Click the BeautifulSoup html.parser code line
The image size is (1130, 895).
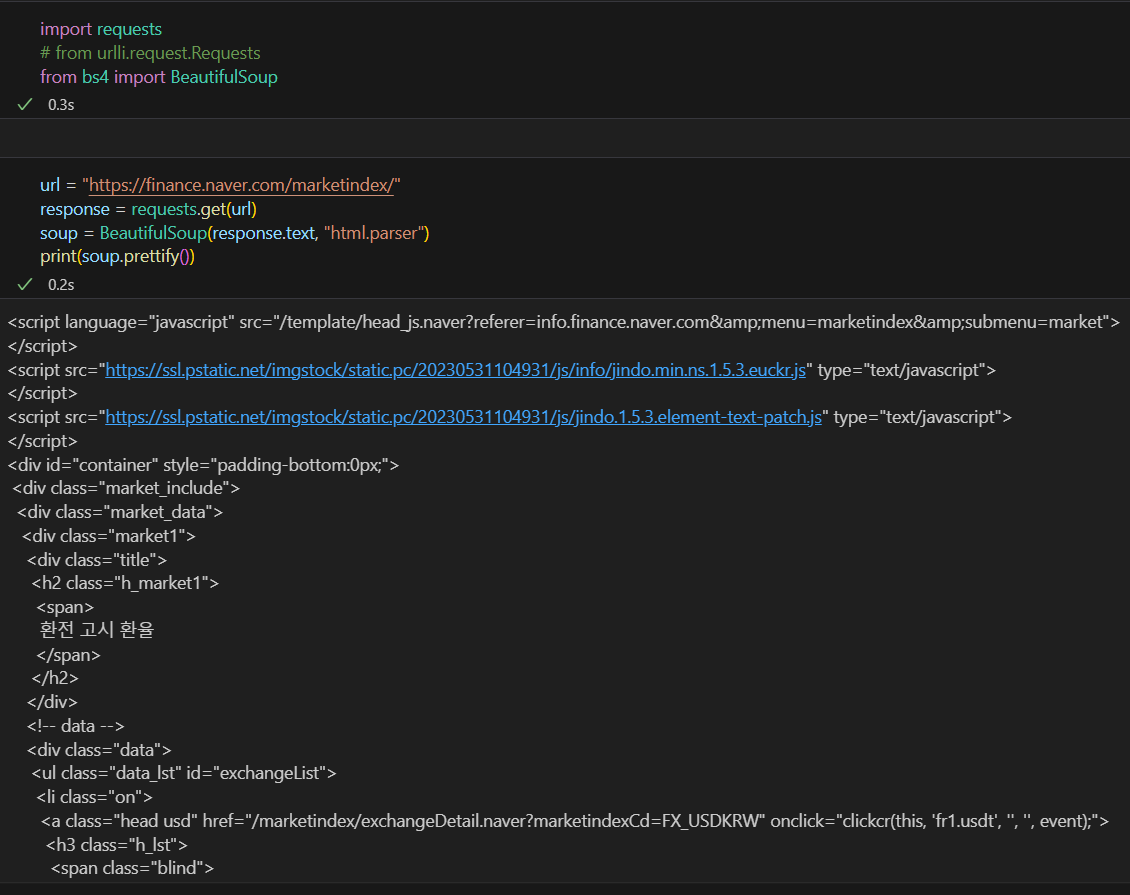[235, 233]
